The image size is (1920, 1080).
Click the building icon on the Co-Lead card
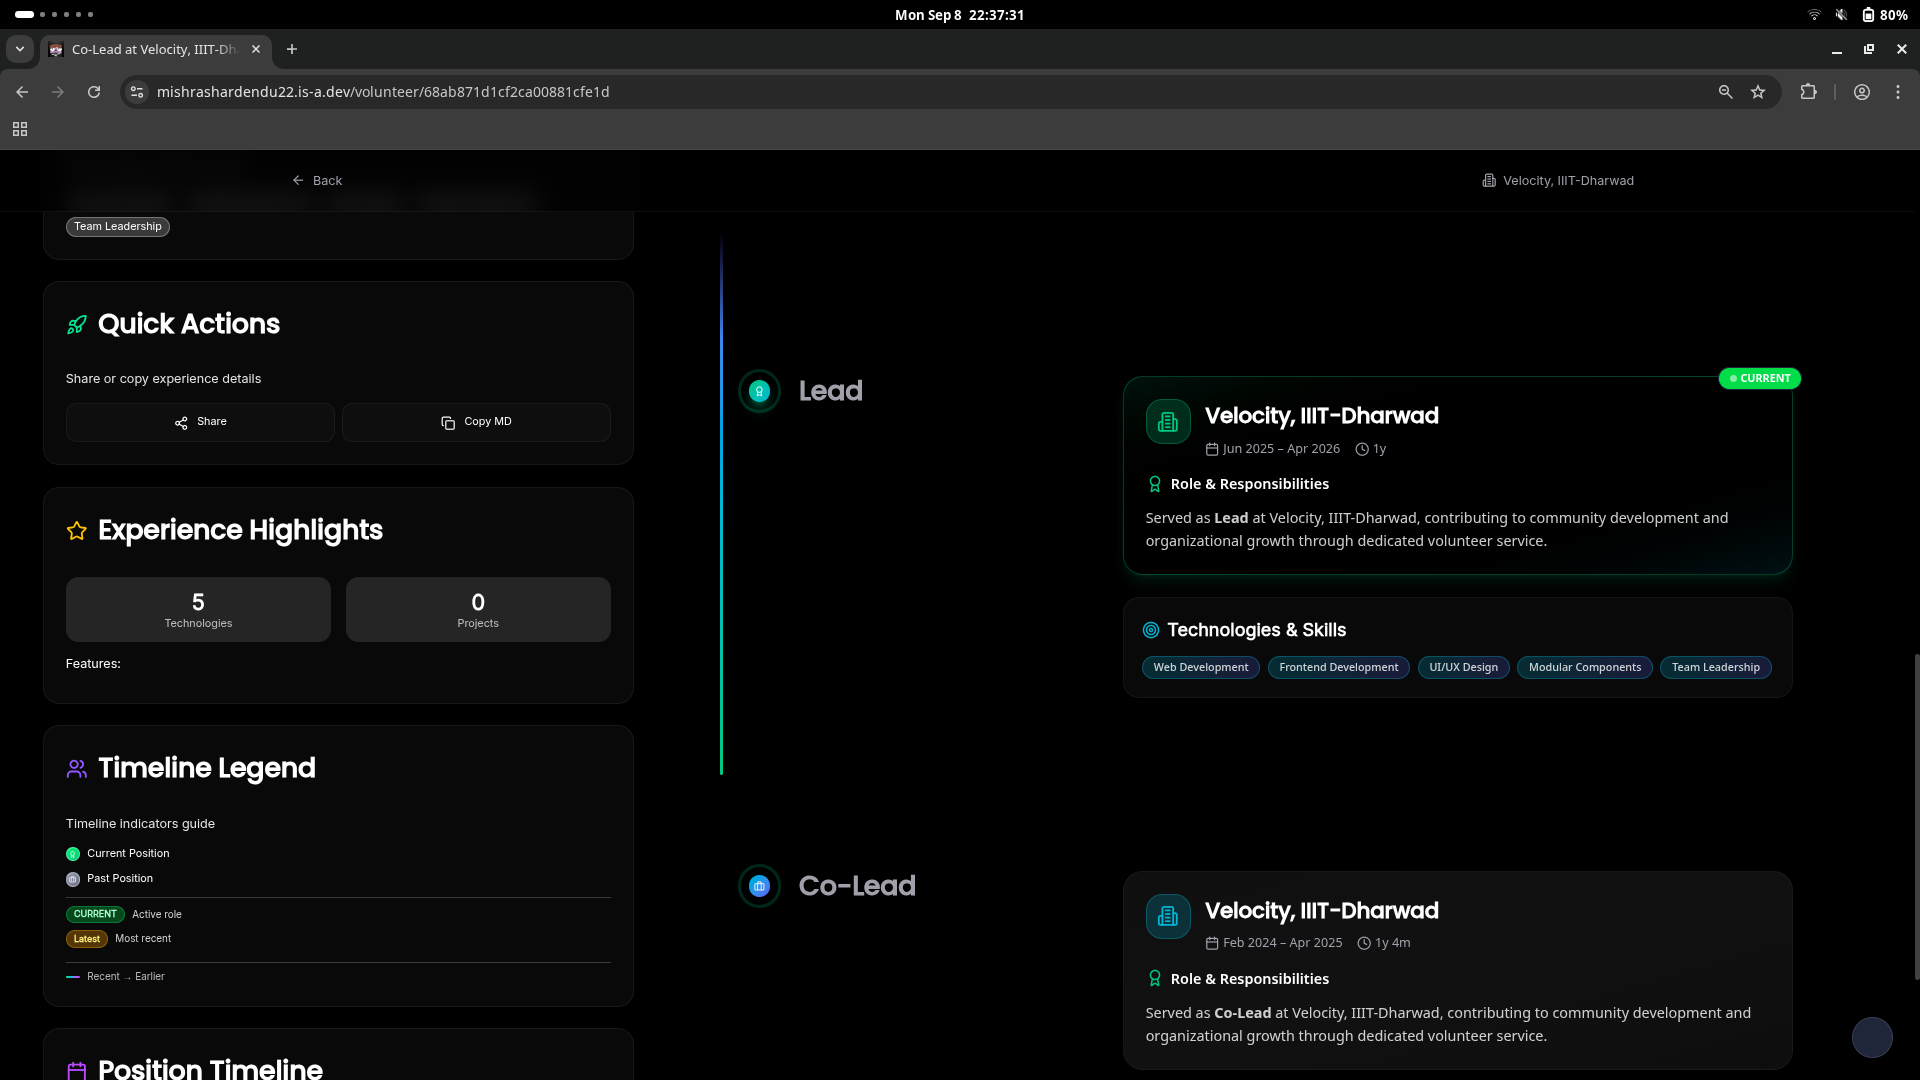[1167, 917]
